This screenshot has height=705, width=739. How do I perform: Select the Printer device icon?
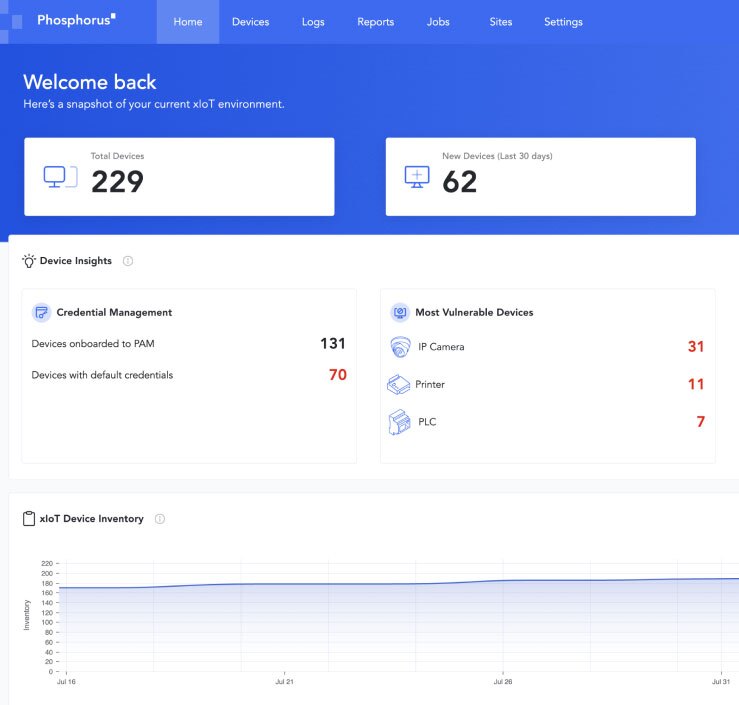(400, 384)
